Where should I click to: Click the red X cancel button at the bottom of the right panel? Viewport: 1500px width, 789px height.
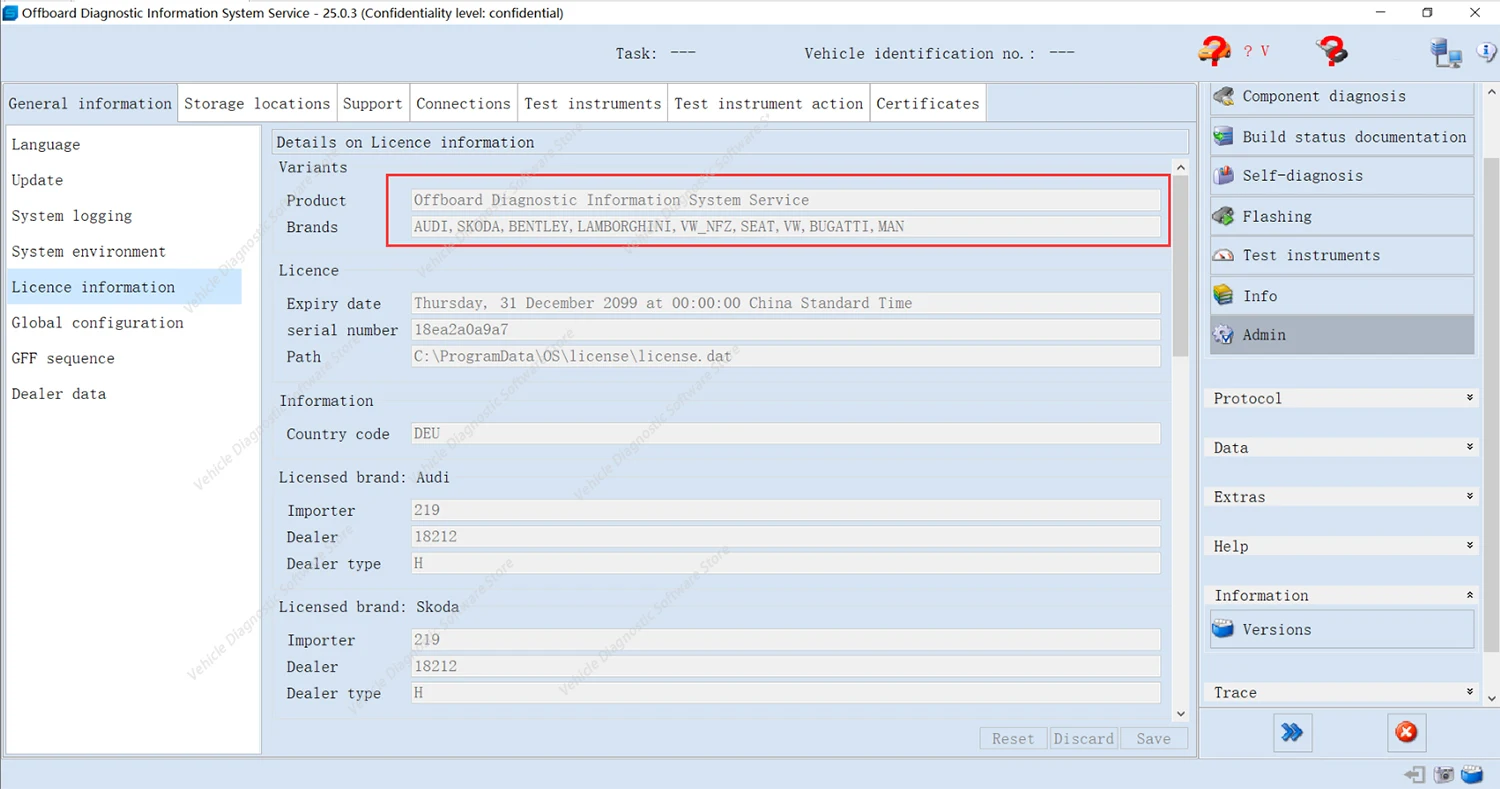[1406, 733]
